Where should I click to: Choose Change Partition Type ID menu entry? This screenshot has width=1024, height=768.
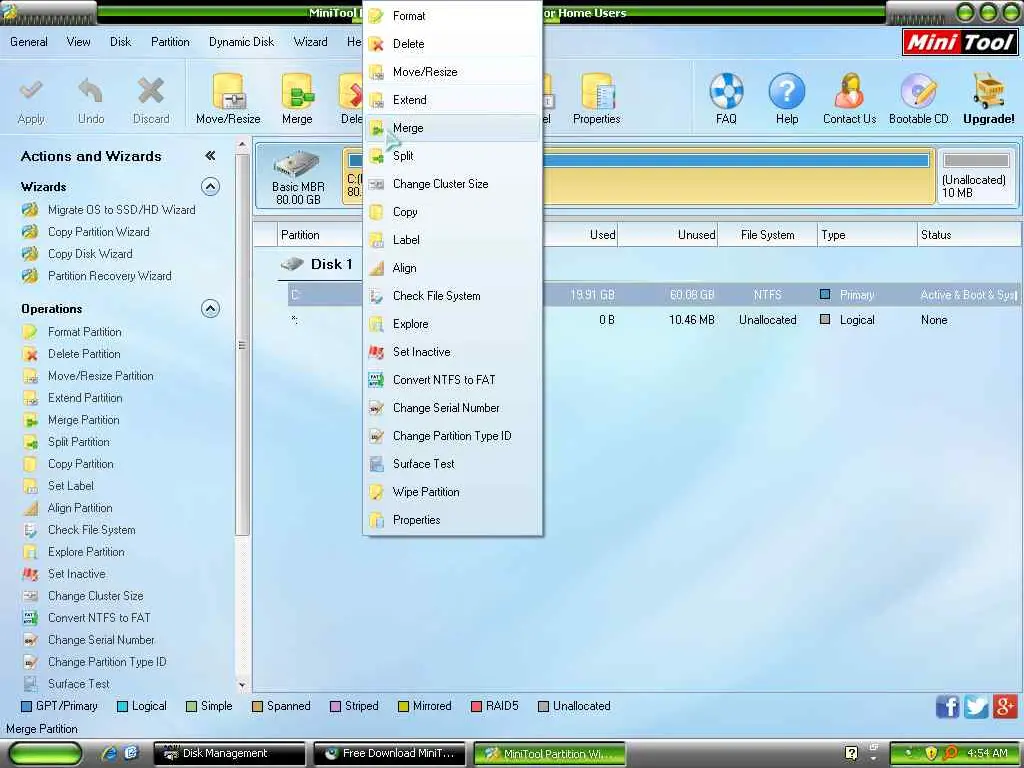coord(453,436)
